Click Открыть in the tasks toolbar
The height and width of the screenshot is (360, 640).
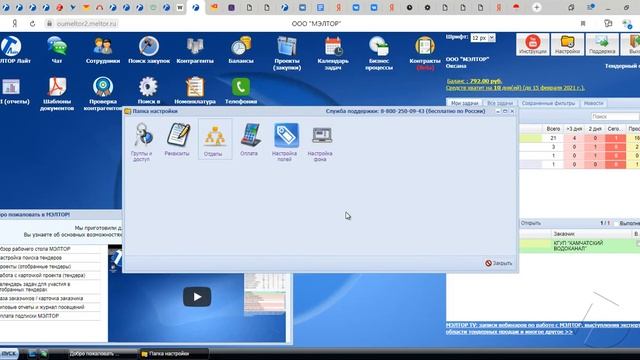coord(531,223)
